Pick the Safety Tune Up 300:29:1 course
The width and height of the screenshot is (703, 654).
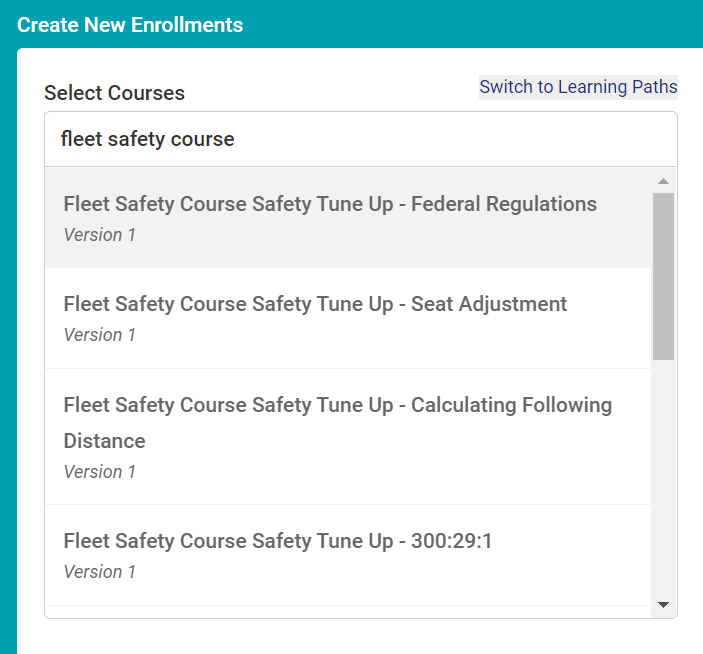pyautogui.click(x=278, y=541)
